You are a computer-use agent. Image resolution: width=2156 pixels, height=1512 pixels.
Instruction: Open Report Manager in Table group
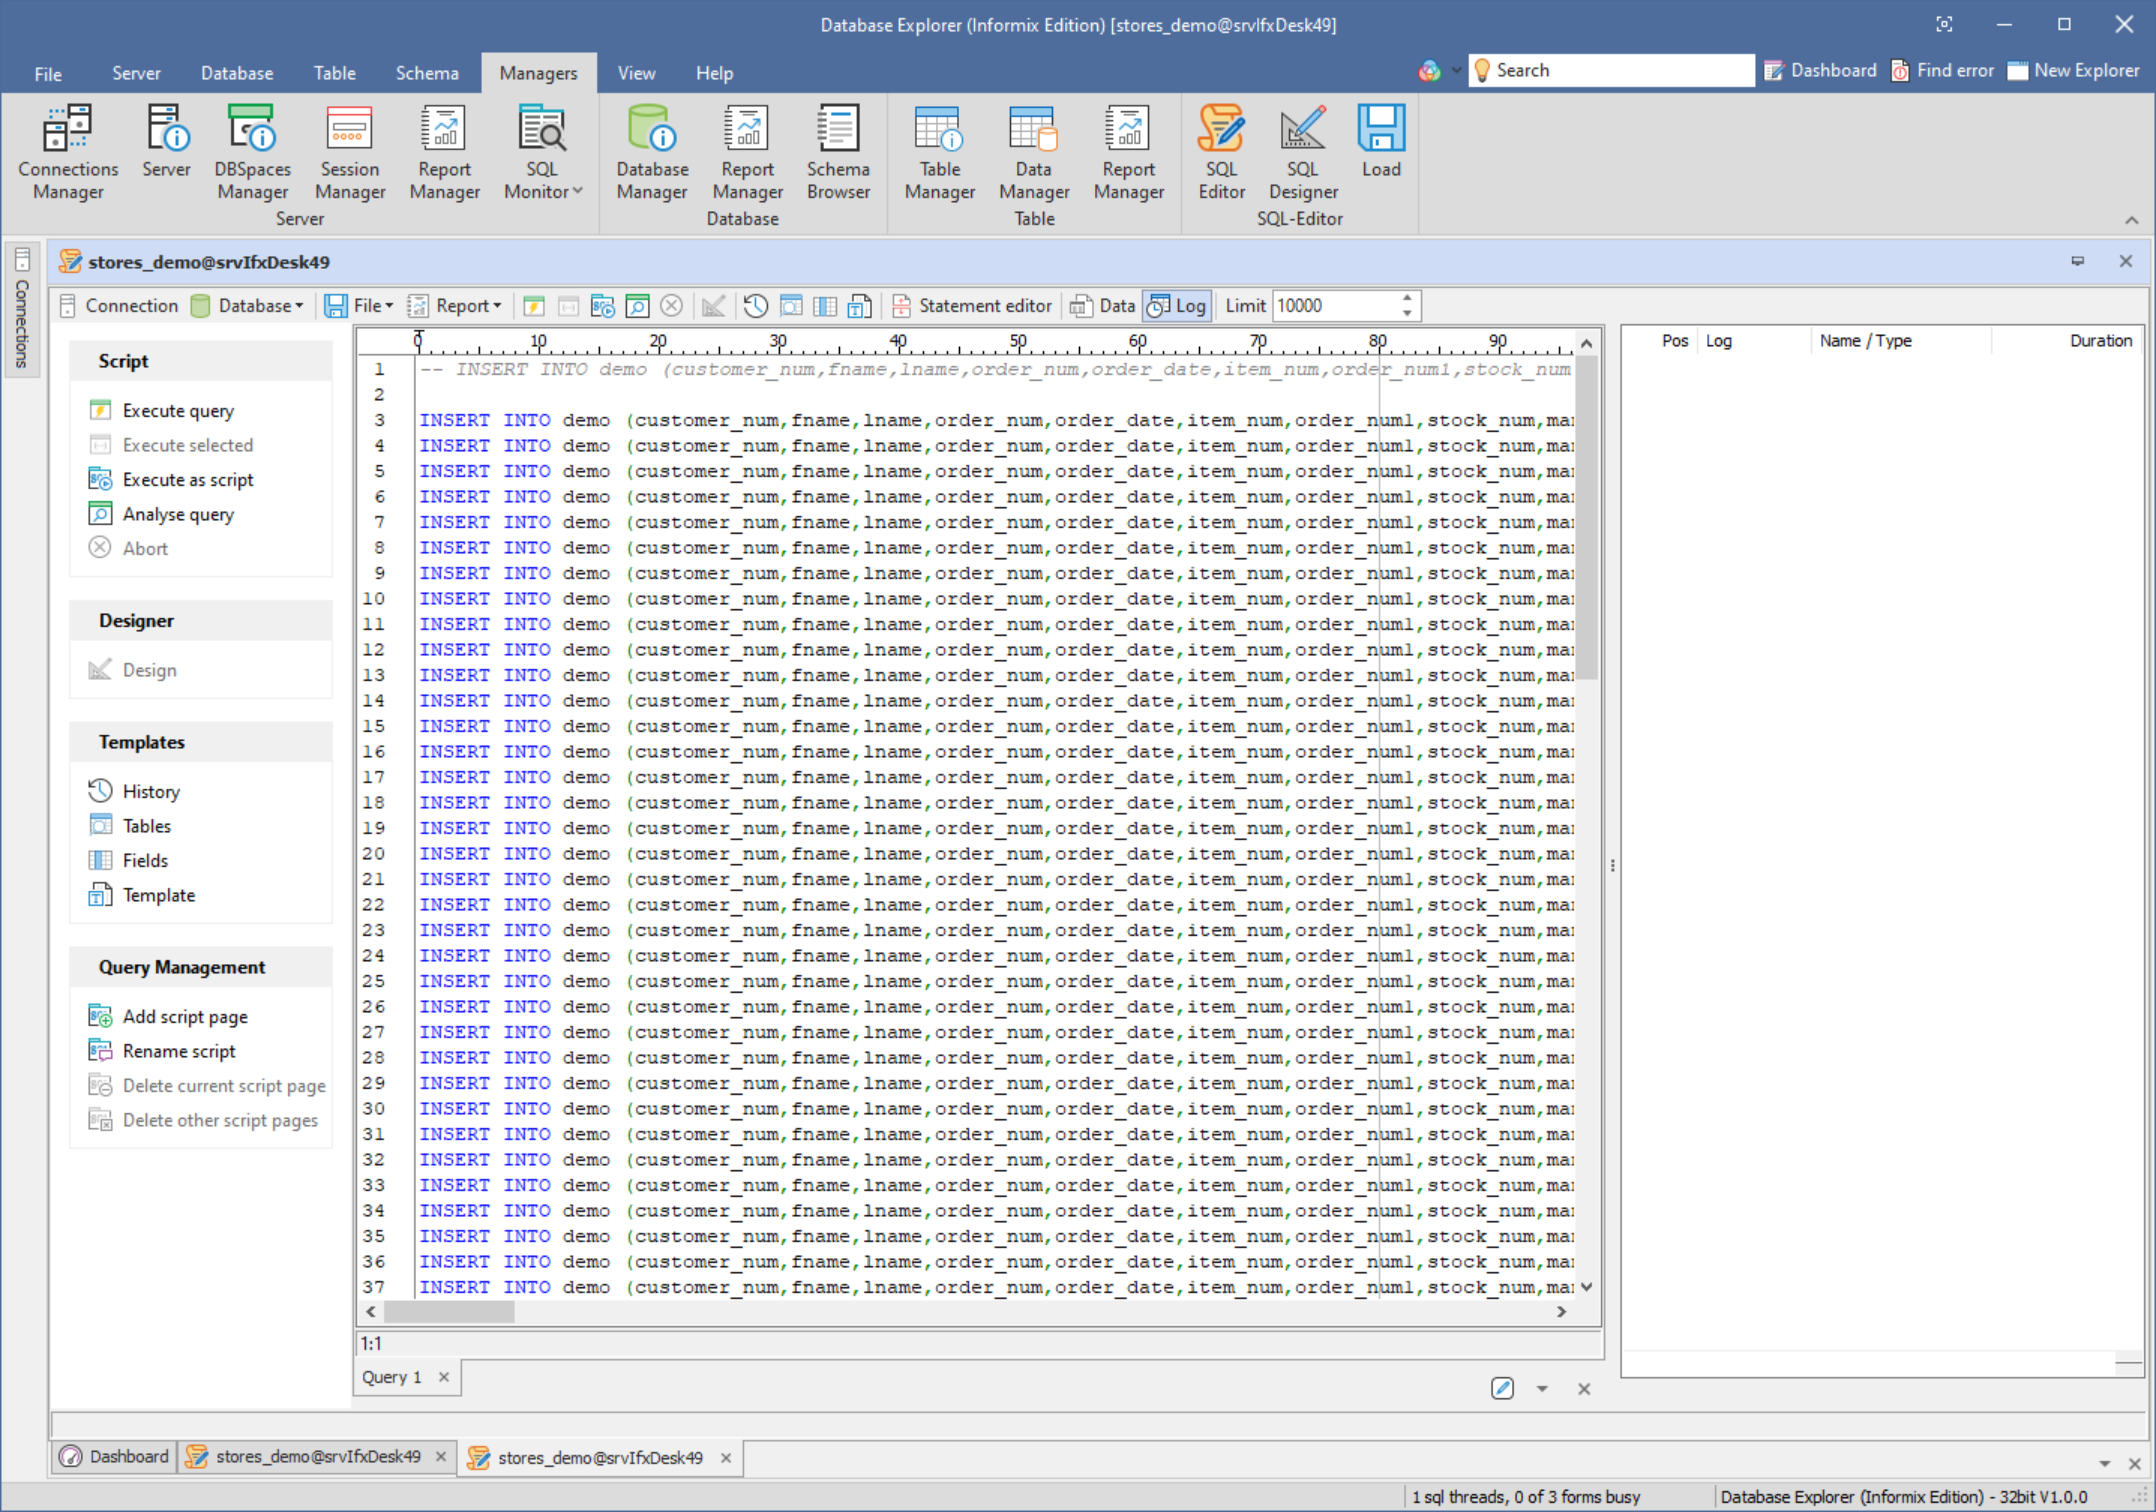pos(1128,153)
